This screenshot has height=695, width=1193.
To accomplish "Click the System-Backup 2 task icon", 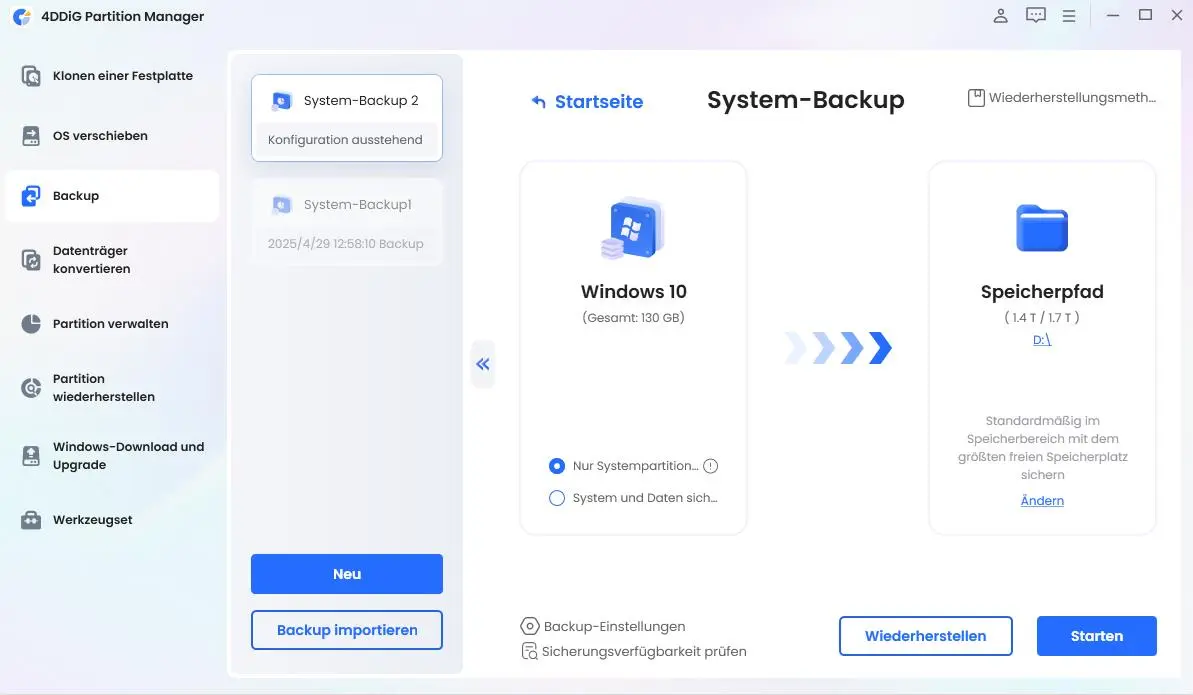I will [x=282, y=100].
